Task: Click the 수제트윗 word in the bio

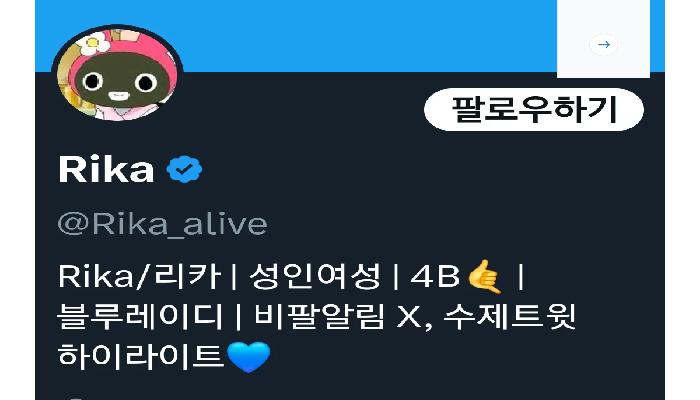Action: 509,317
